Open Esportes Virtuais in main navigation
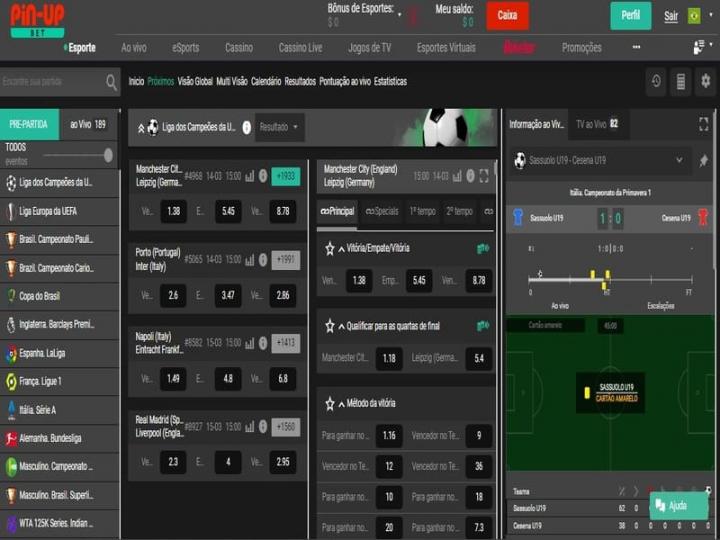Screen dimensions: 720x540 446,48
